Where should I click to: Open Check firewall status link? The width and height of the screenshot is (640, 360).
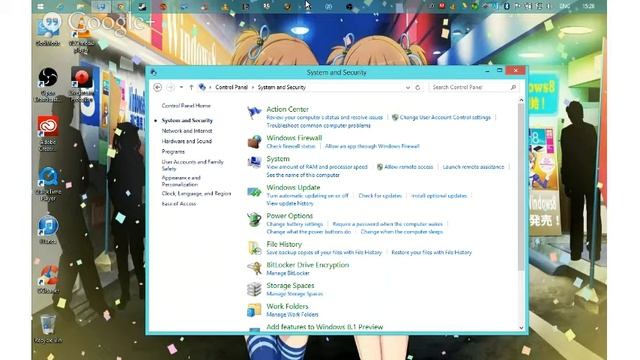[x=291, y=146]
